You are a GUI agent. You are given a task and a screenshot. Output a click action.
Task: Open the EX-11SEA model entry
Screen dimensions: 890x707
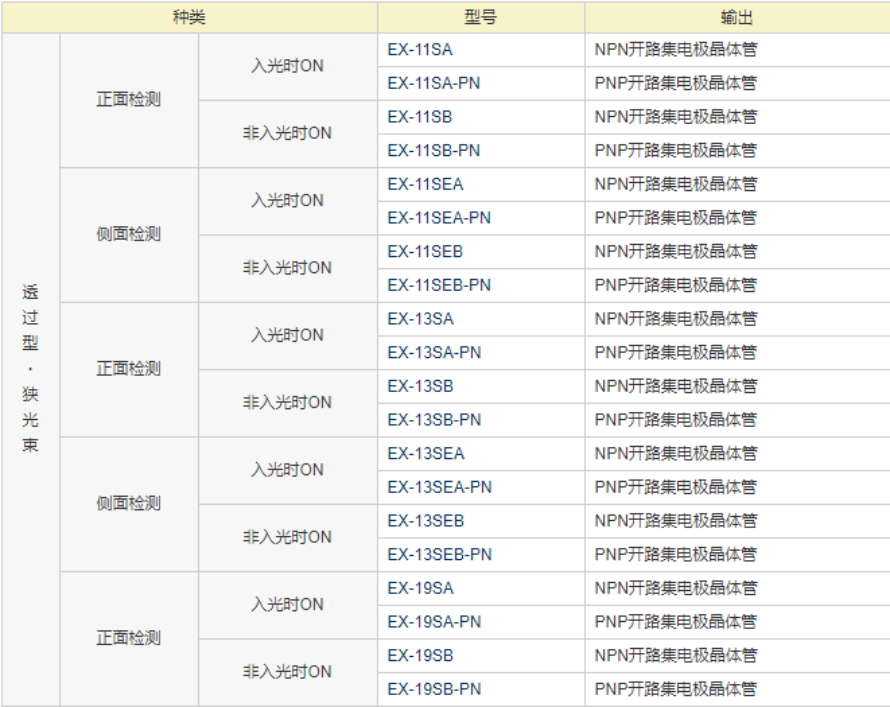(426, 184)
